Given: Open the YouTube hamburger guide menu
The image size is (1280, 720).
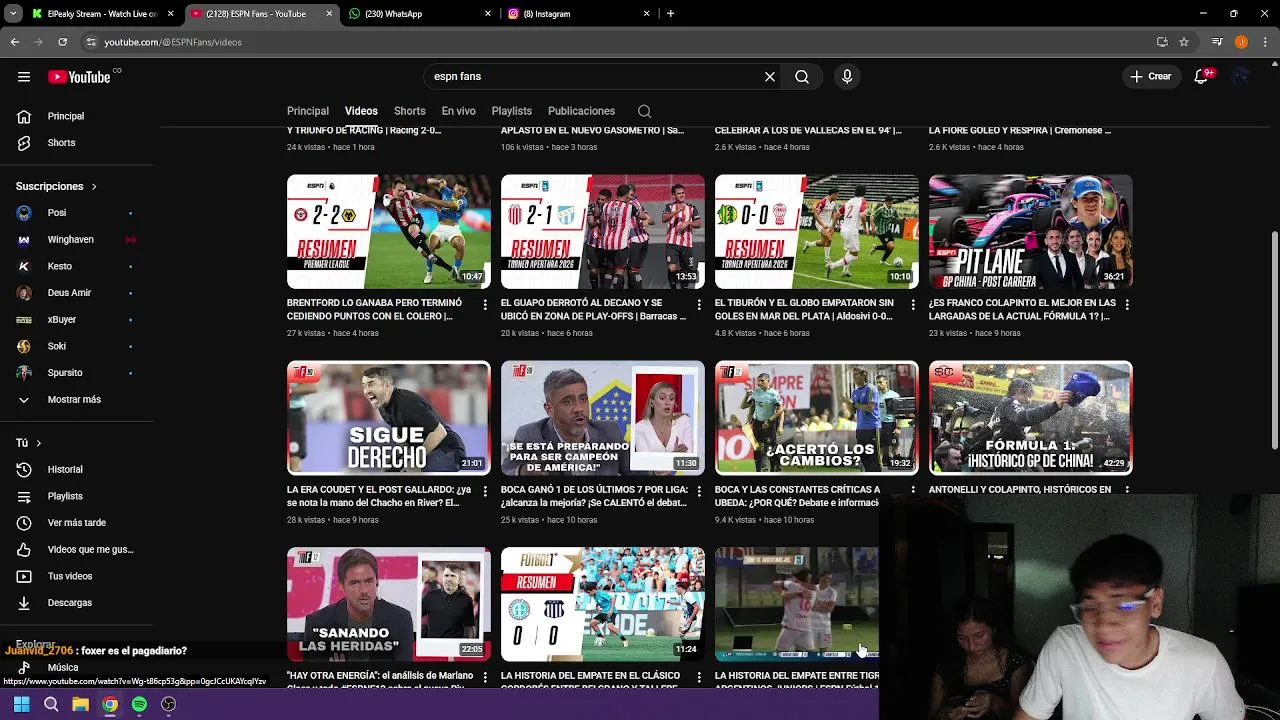Looking at the screenshot, I should click(x=24, y=77).
